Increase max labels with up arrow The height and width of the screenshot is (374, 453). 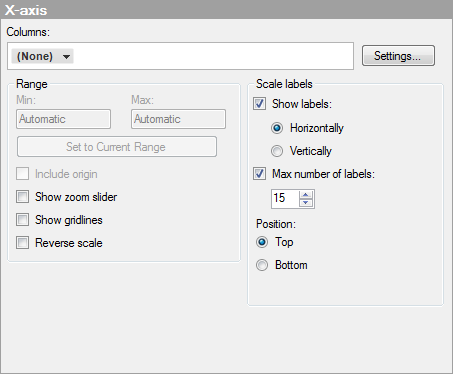[306, 194]
